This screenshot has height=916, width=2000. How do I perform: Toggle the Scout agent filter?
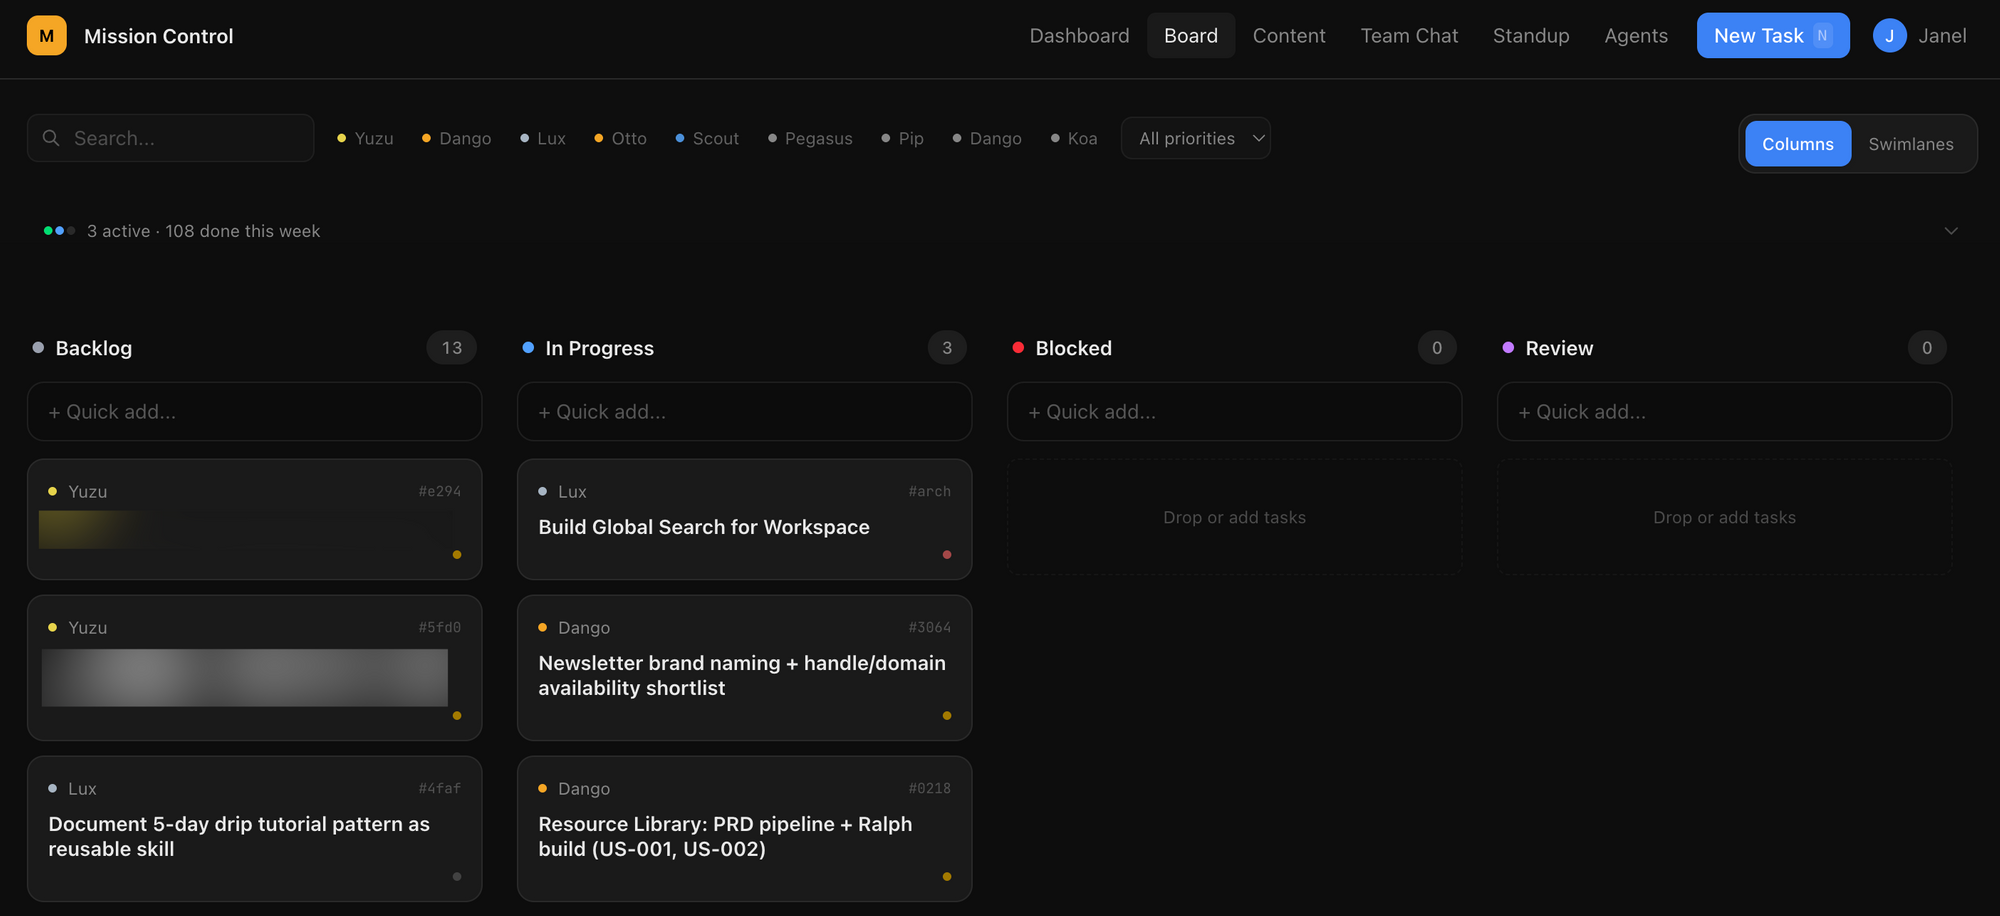(707, 138)
